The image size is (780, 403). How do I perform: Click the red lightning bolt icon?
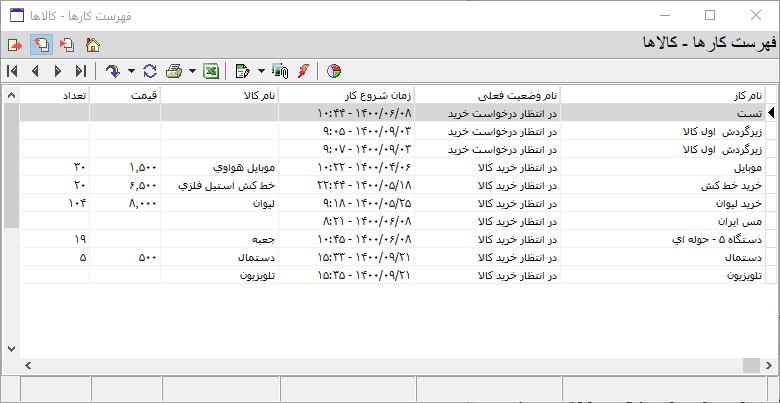tap(303, 71)
